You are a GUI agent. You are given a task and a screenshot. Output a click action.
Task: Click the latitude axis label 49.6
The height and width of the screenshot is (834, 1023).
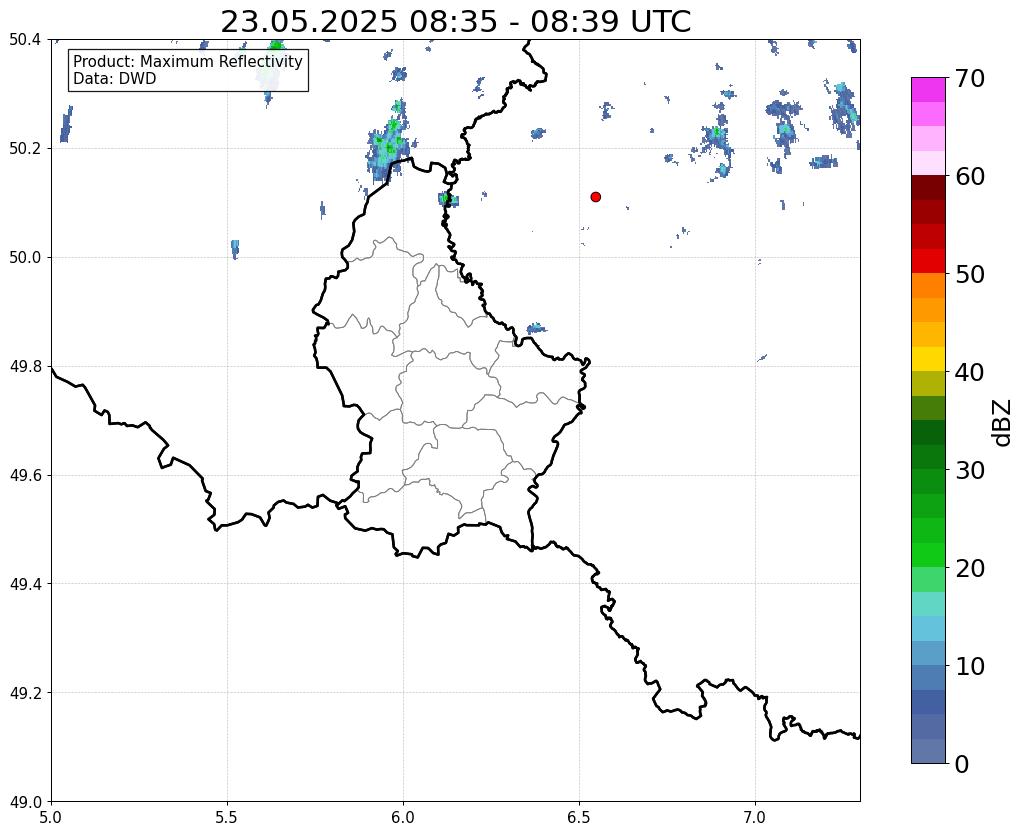pos(25,476)
